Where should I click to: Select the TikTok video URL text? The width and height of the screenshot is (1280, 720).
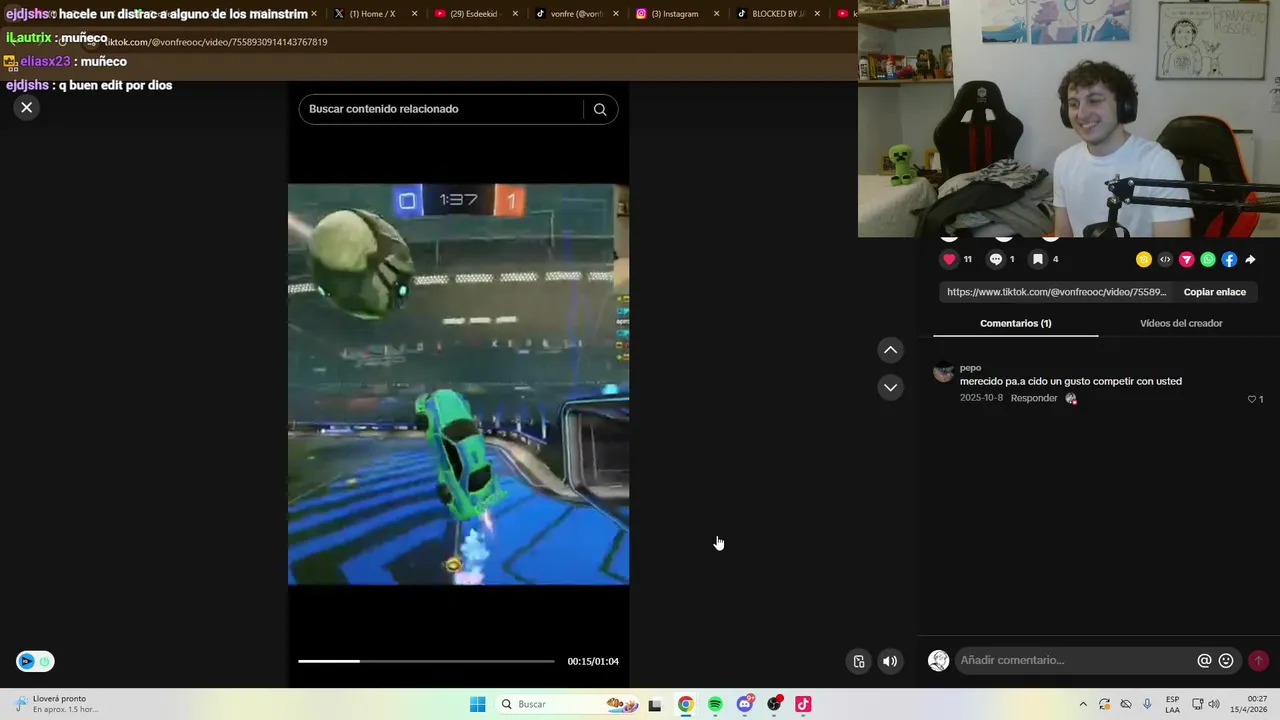point(1057,292)
